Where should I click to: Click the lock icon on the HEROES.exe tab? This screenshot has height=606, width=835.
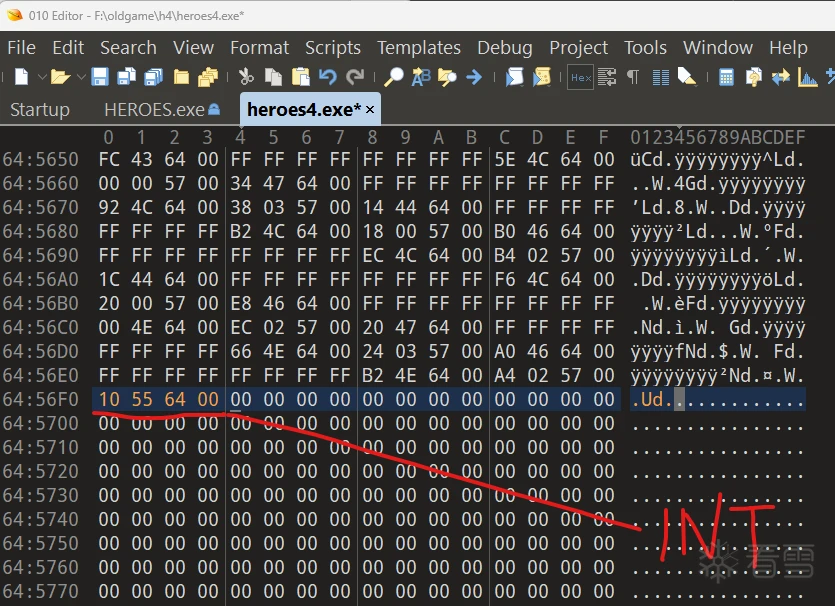pyautogui.click(x=214, y=109)
